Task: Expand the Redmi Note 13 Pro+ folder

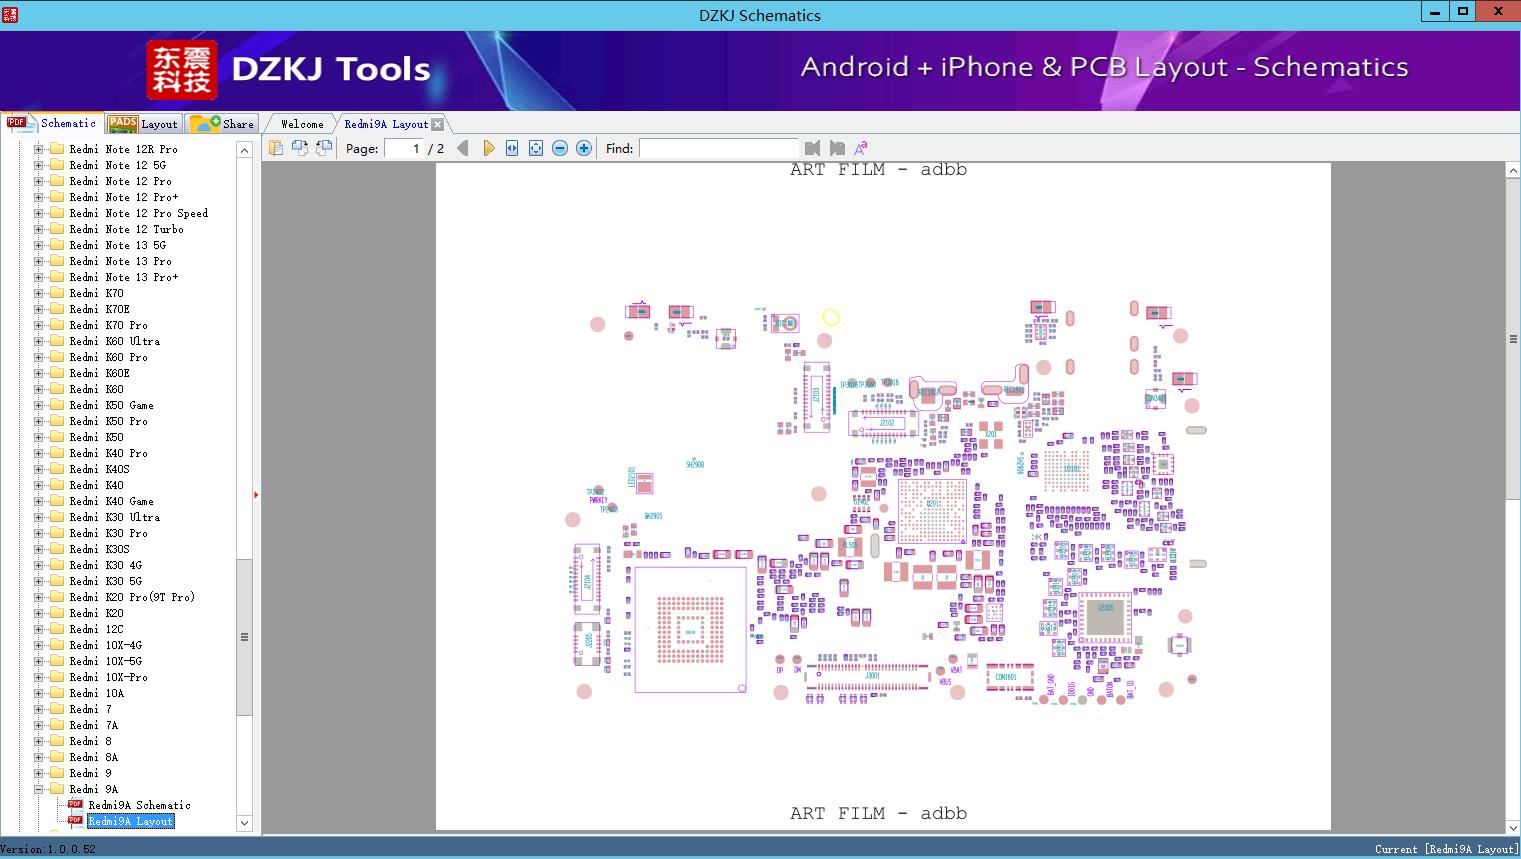Action: [39, 277]
